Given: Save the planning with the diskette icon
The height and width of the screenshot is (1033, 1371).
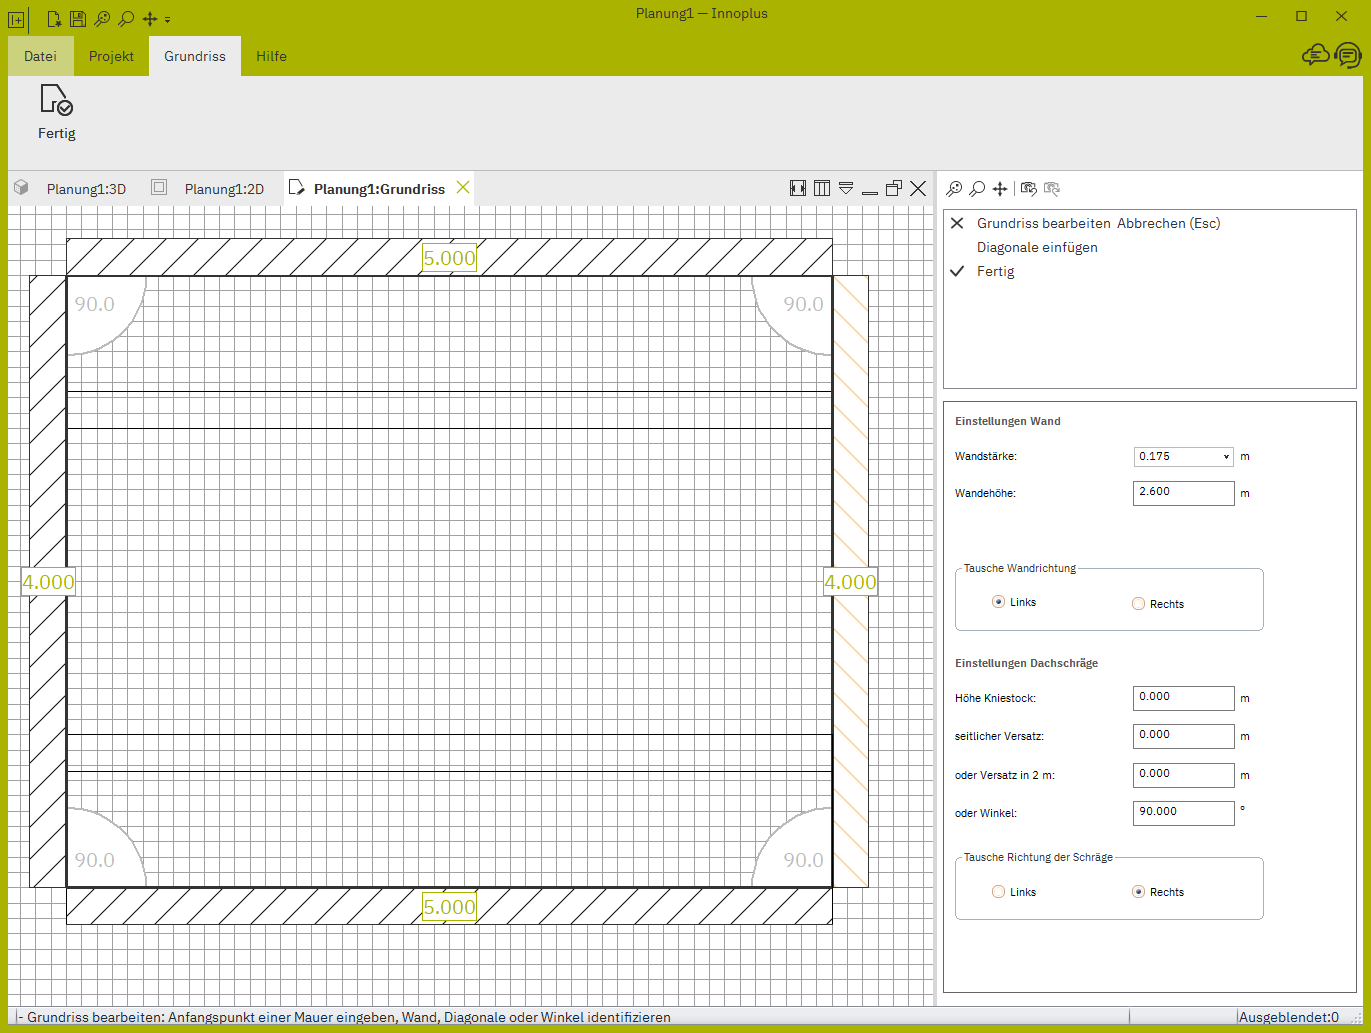Looking at the screenshot, I should coord(77,18).
